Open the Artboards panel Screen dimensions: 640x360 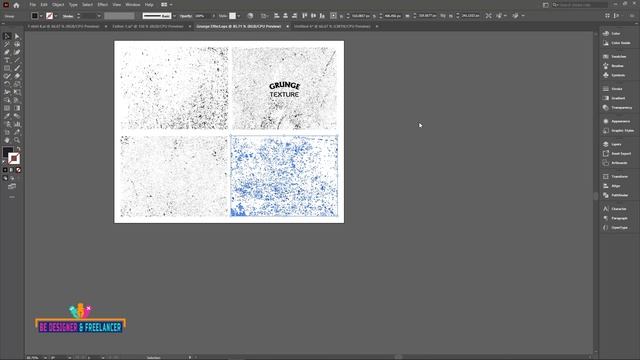(x=616, y=163)
